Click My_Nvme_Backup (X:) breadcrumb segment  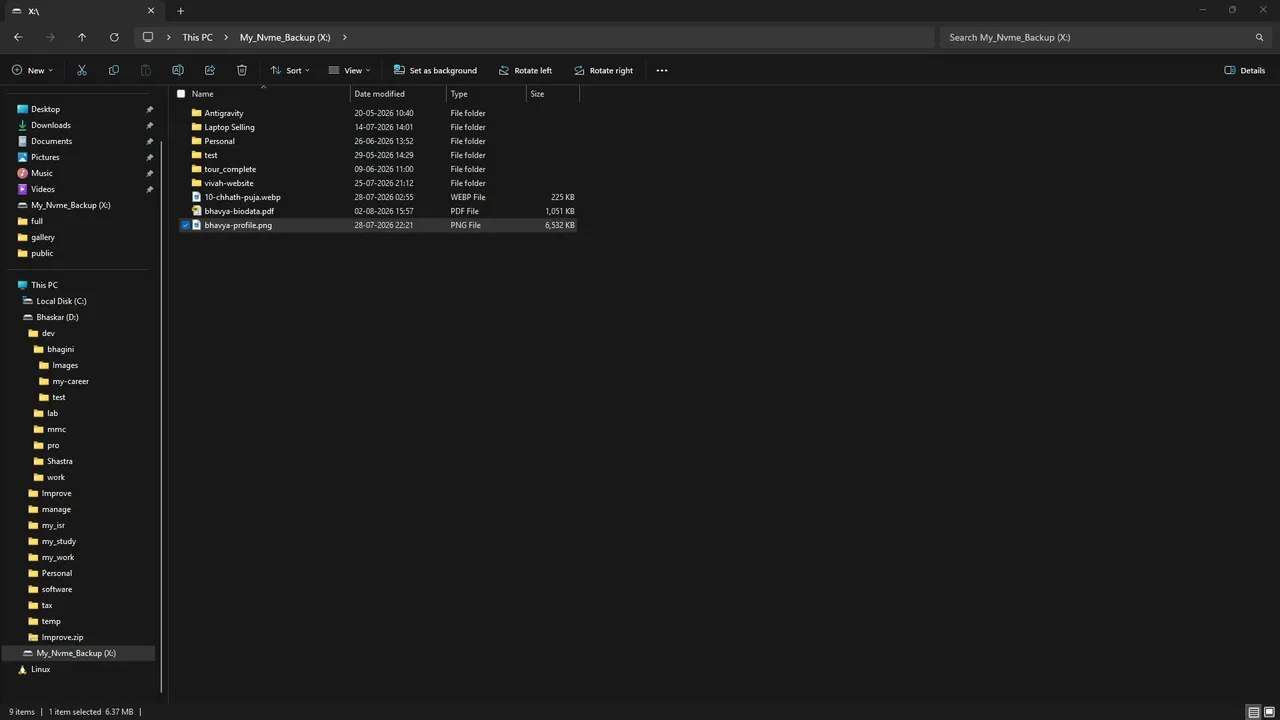tap(285, 37)
